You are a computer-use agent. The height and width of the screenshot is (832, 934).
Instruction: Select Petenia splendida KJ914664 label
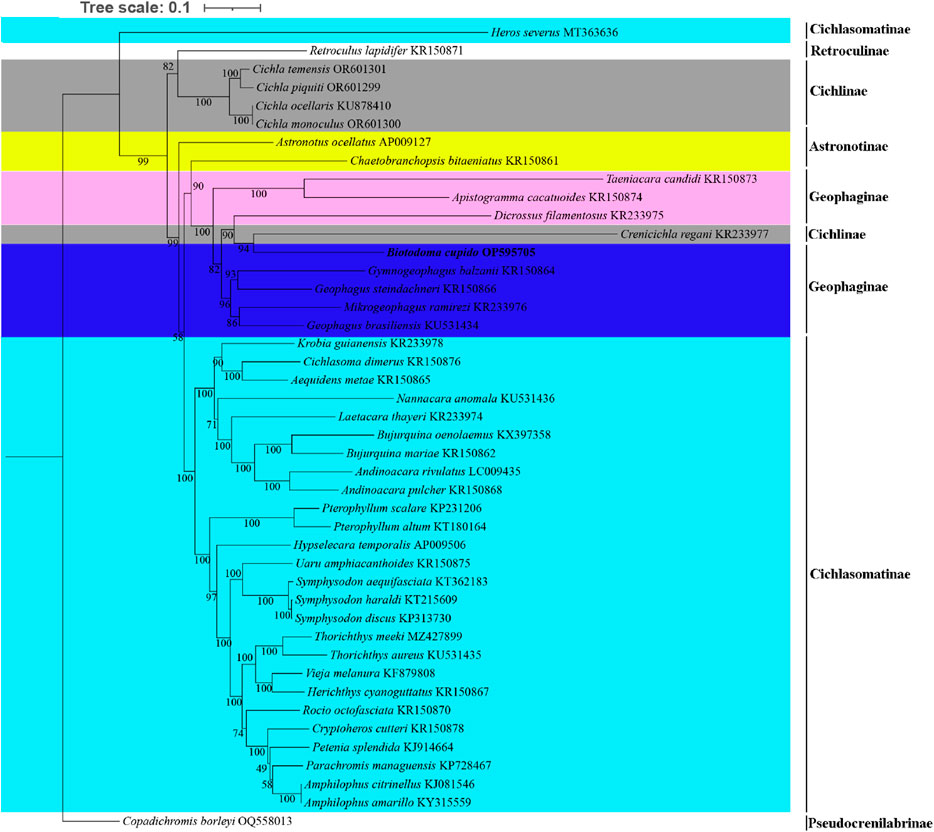pyautogui.click(x=382, y=747)
